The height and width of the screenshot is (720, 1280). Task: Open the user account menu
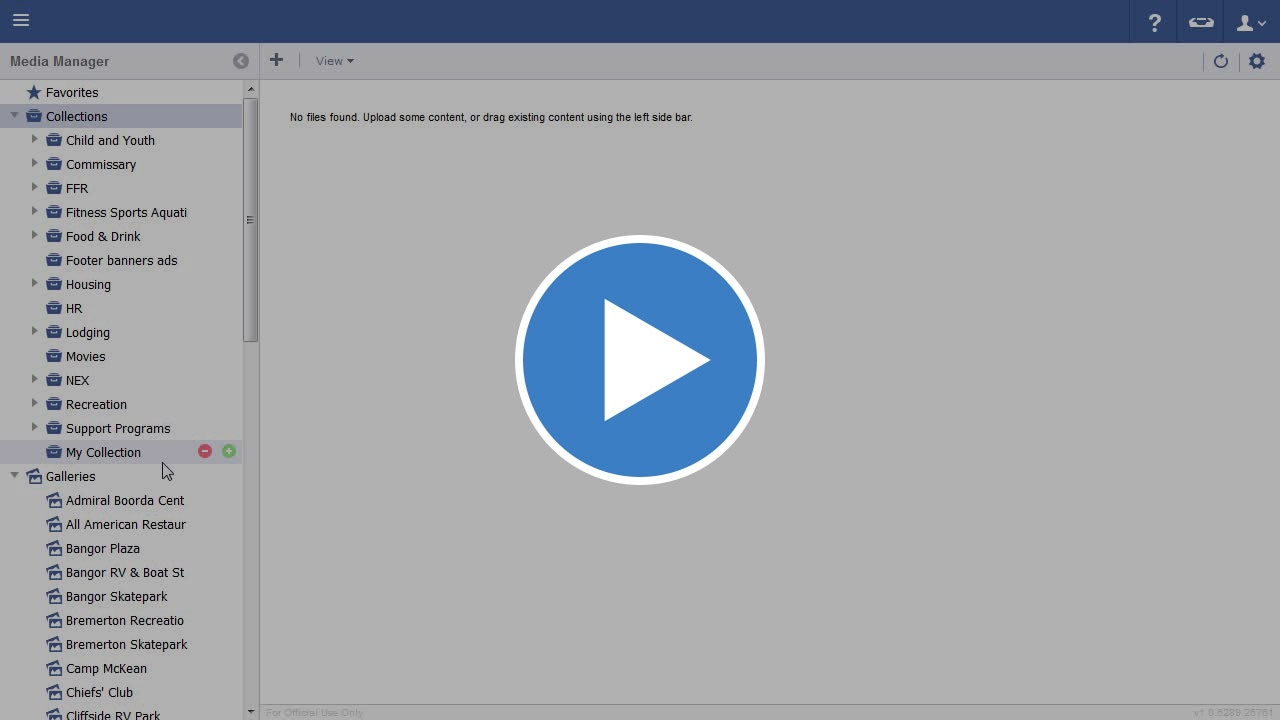click(1250, 22)
